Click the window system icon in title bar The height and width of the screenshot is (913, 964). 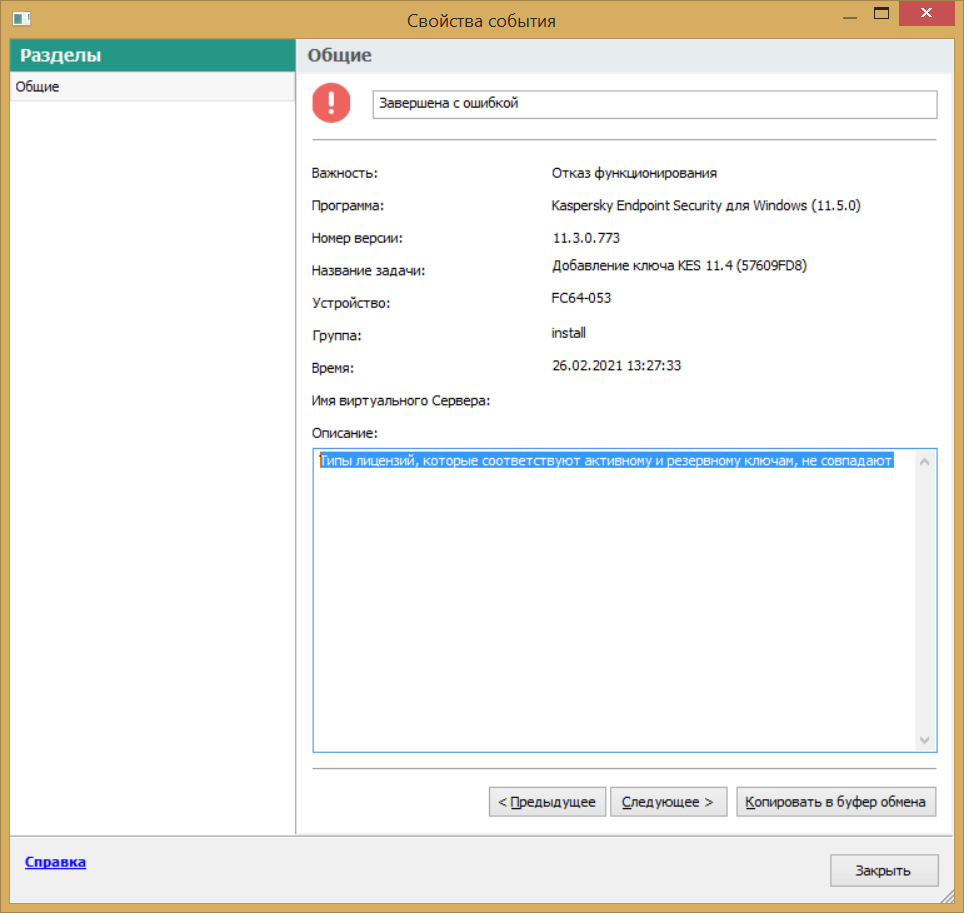(x=22, y=19)
